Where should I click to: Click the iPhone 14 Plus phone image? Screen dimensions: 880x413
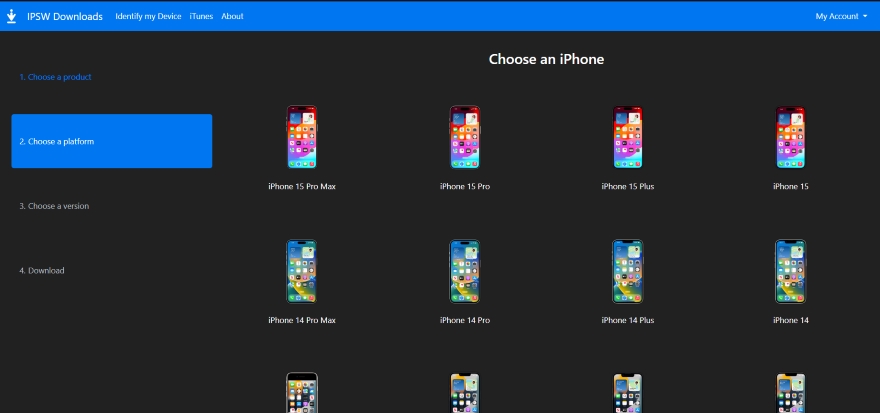627,272
